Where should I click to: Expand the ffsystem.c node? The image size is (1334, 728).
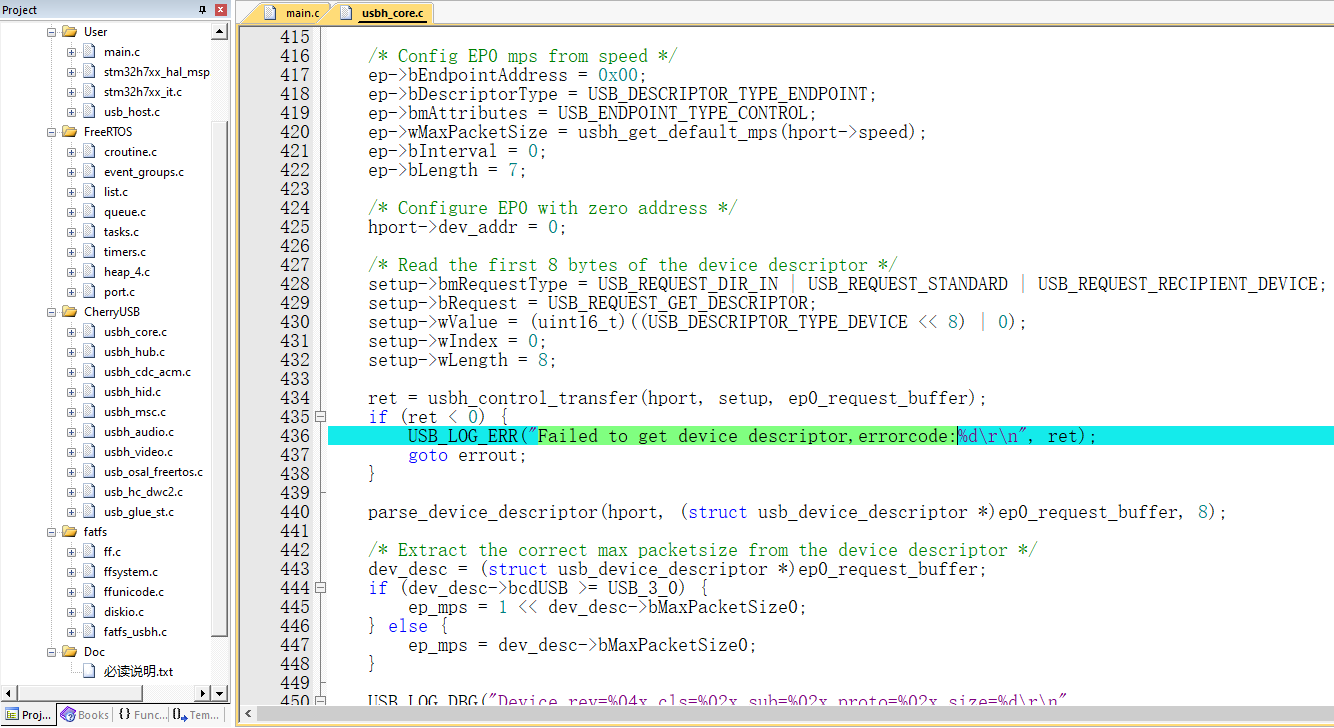coord(72,572)
